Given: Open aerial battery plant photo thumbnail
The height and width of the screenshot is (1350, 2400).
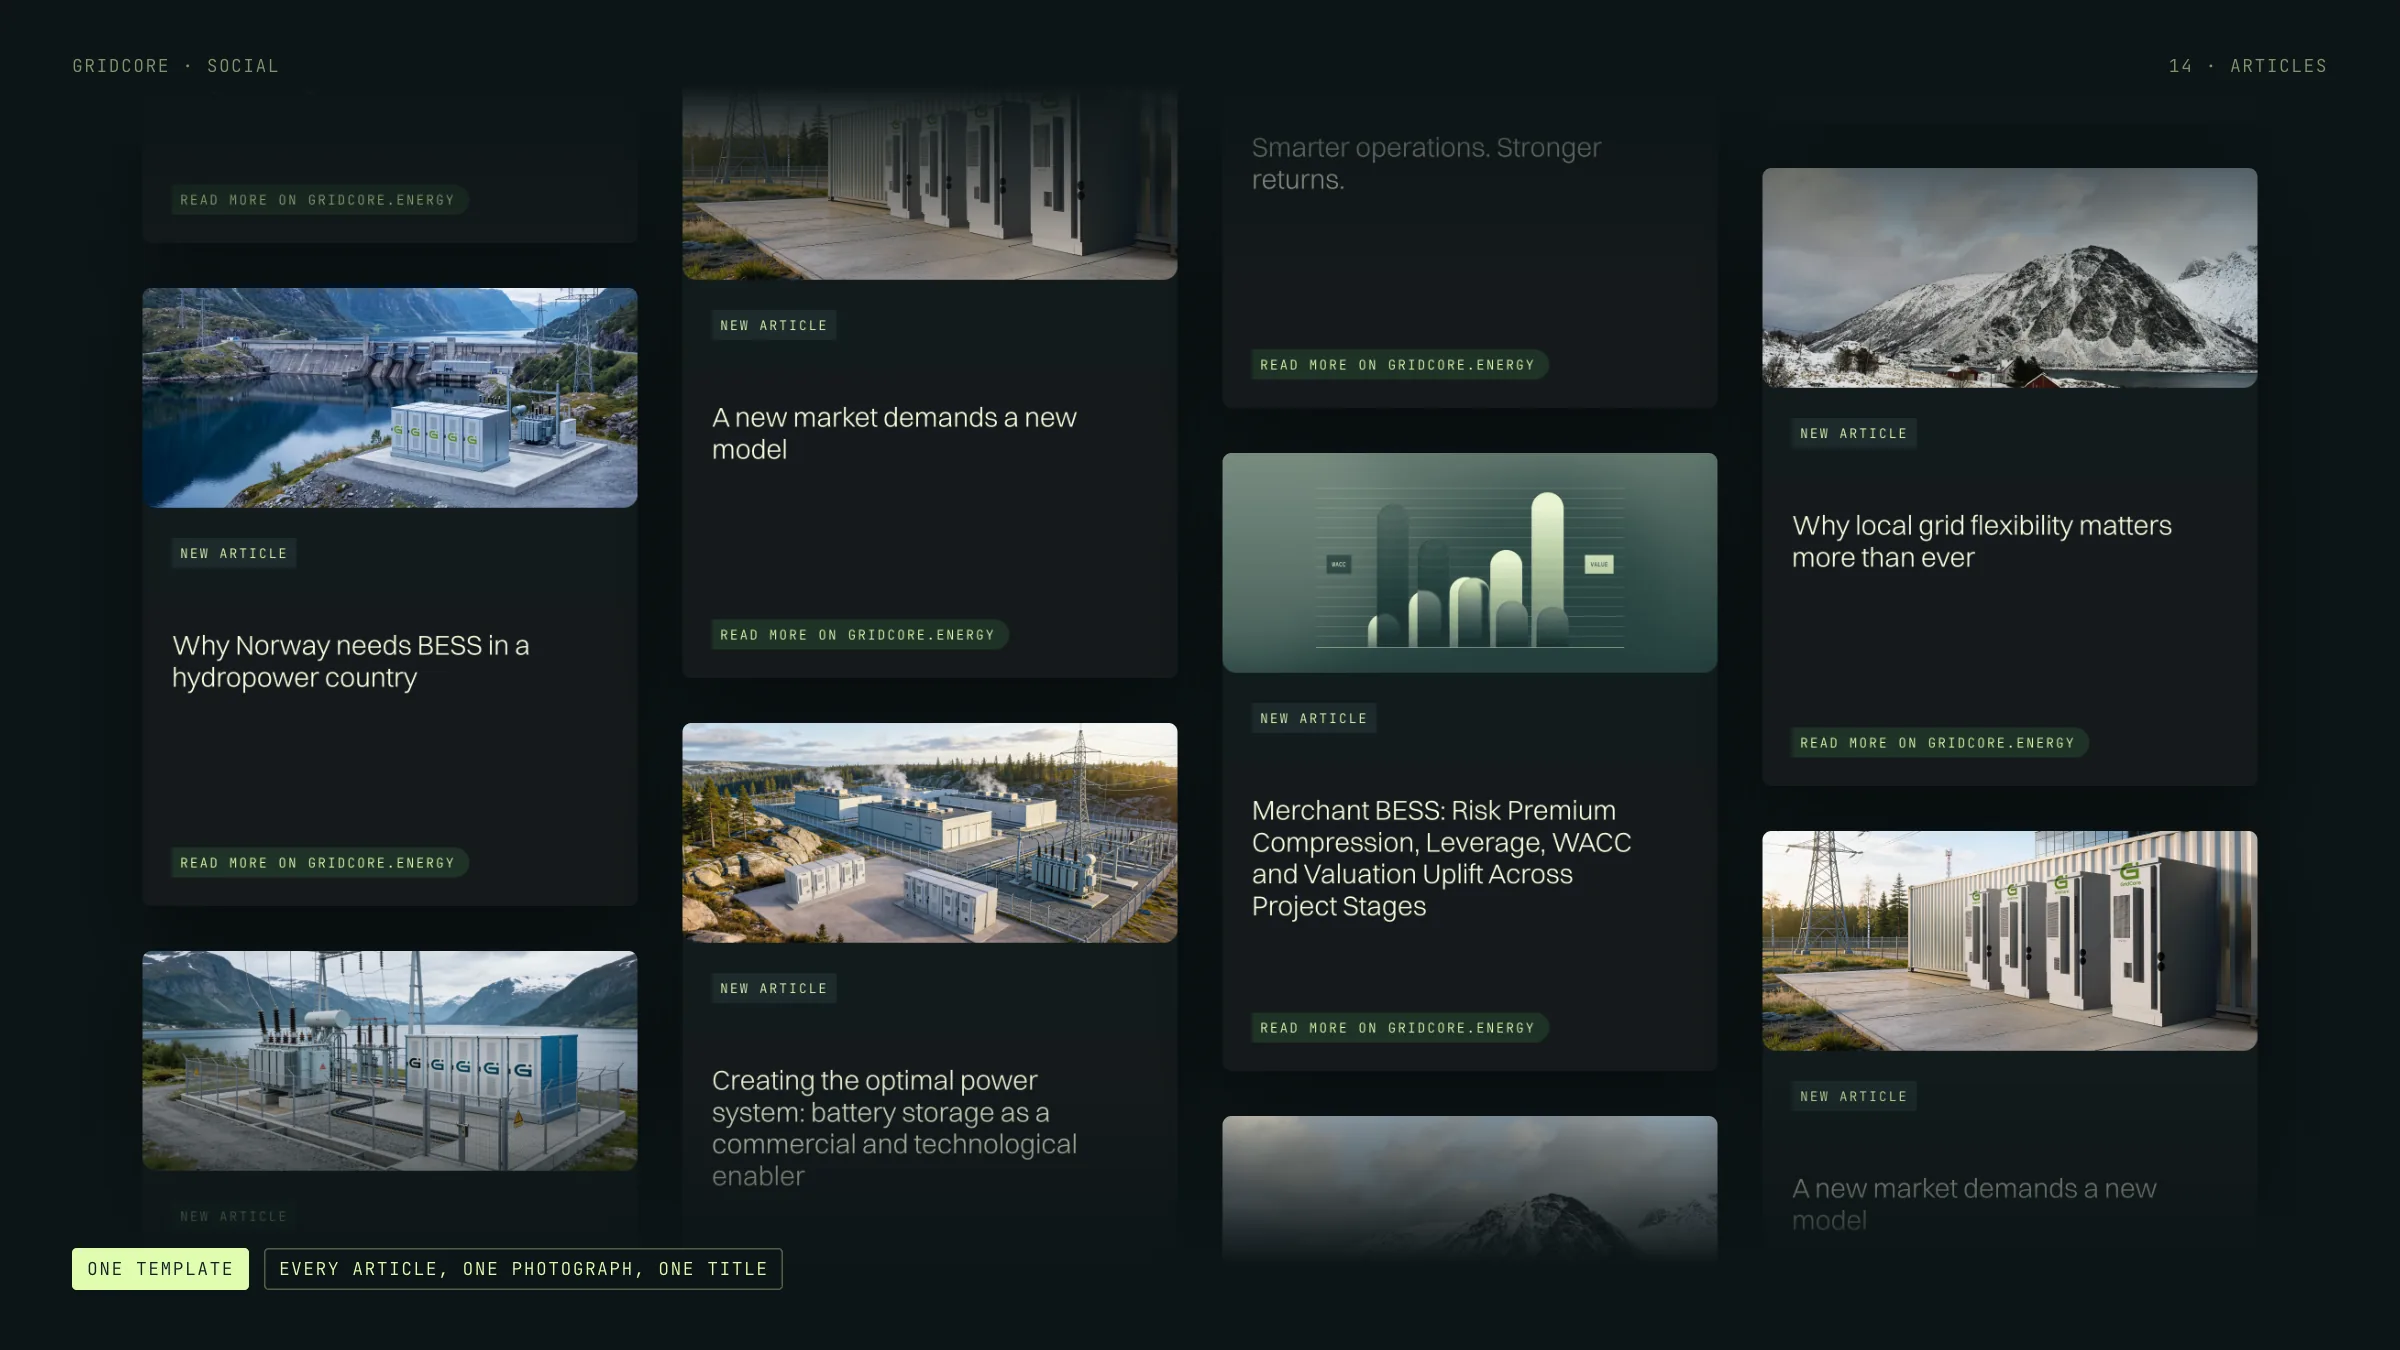Looking at the screenshot, I should (930, 833).
